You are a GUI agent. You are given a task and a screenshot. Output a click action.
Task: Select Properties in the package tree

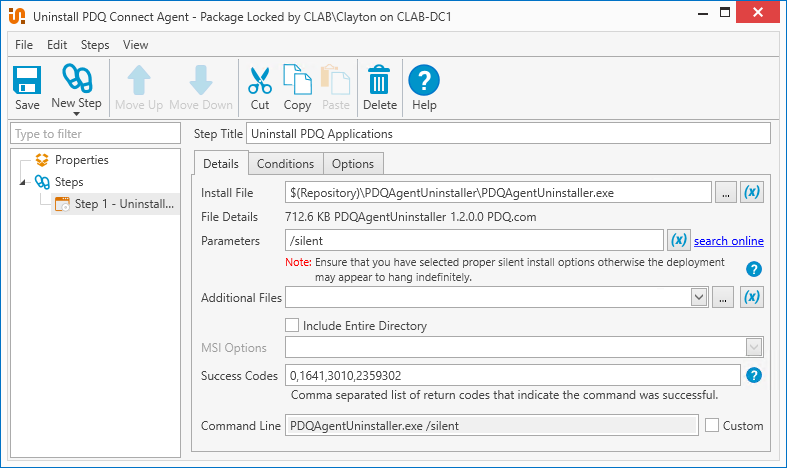tap(81, 160)
